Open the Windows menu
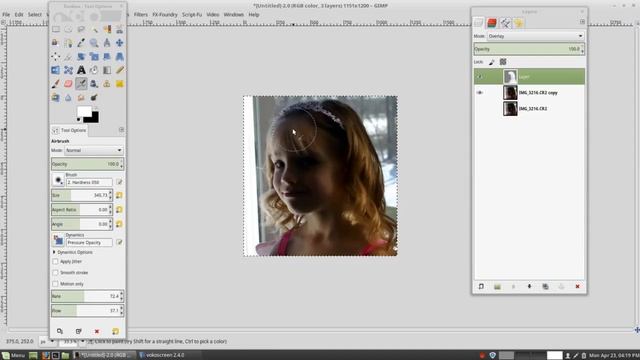Screen dimensions: 640x360 click(x=233, y=14)
